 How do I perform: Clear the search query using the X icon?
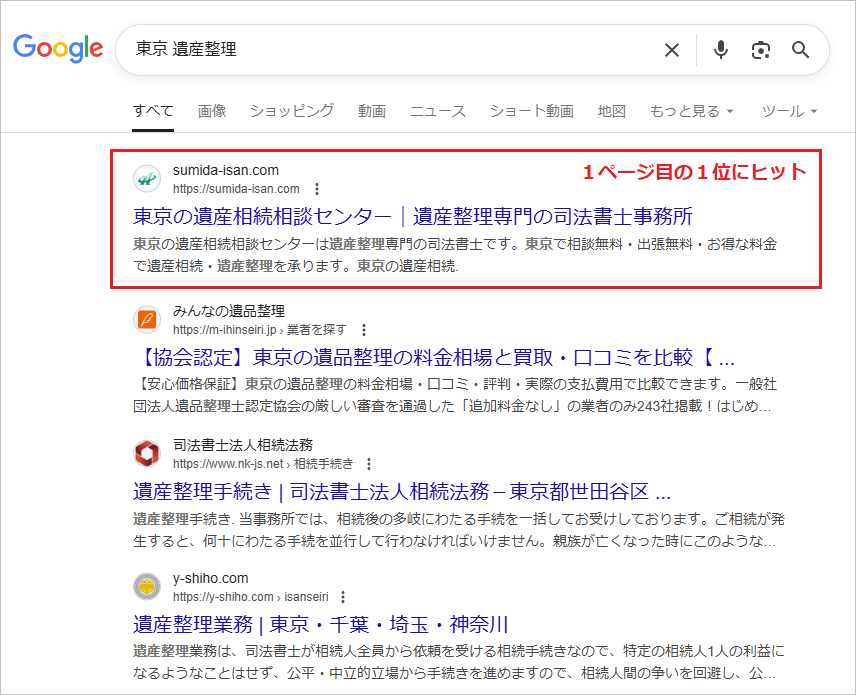(672, 50)
